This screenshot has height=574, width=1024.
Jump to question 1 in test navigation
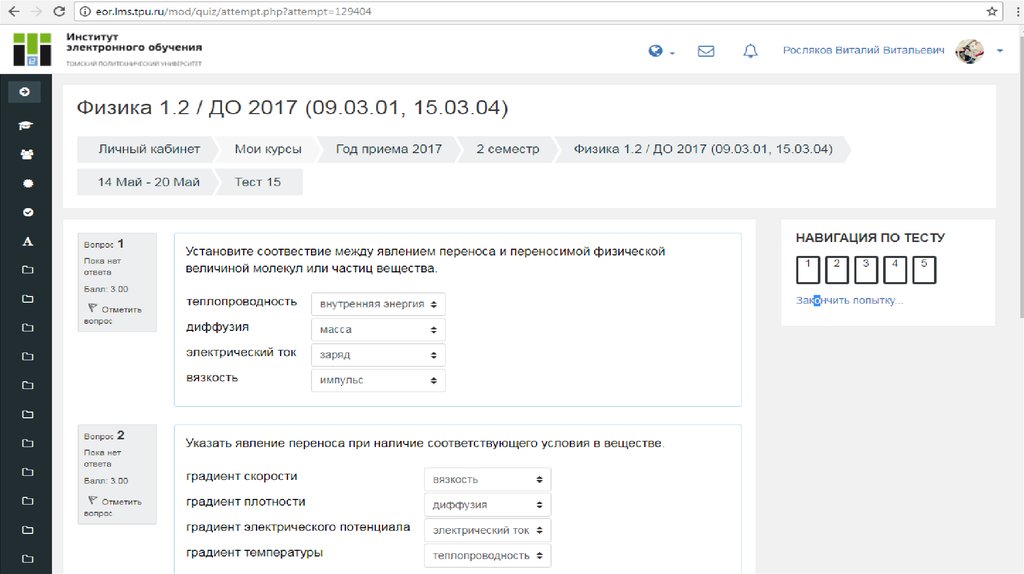click(x=807, y=270)
